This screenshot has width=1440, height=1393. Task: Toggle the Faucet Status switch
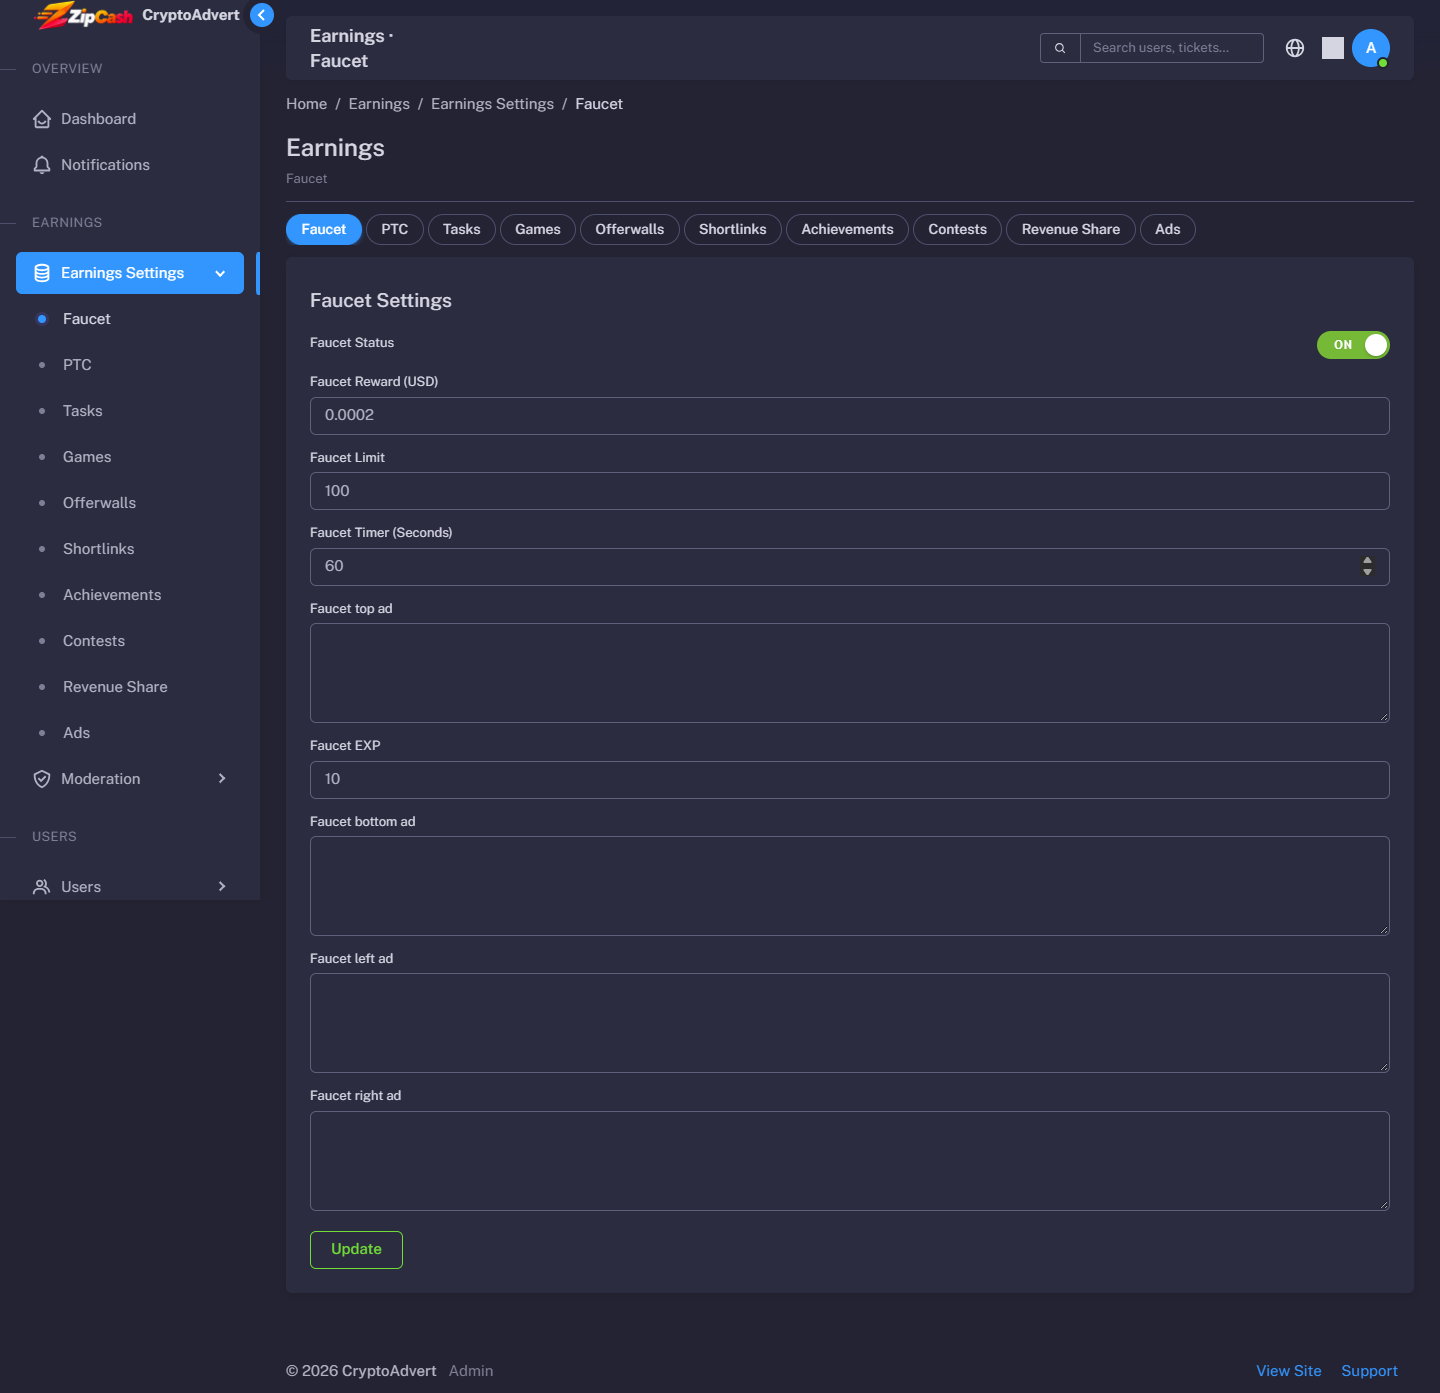click(1353, 345)
